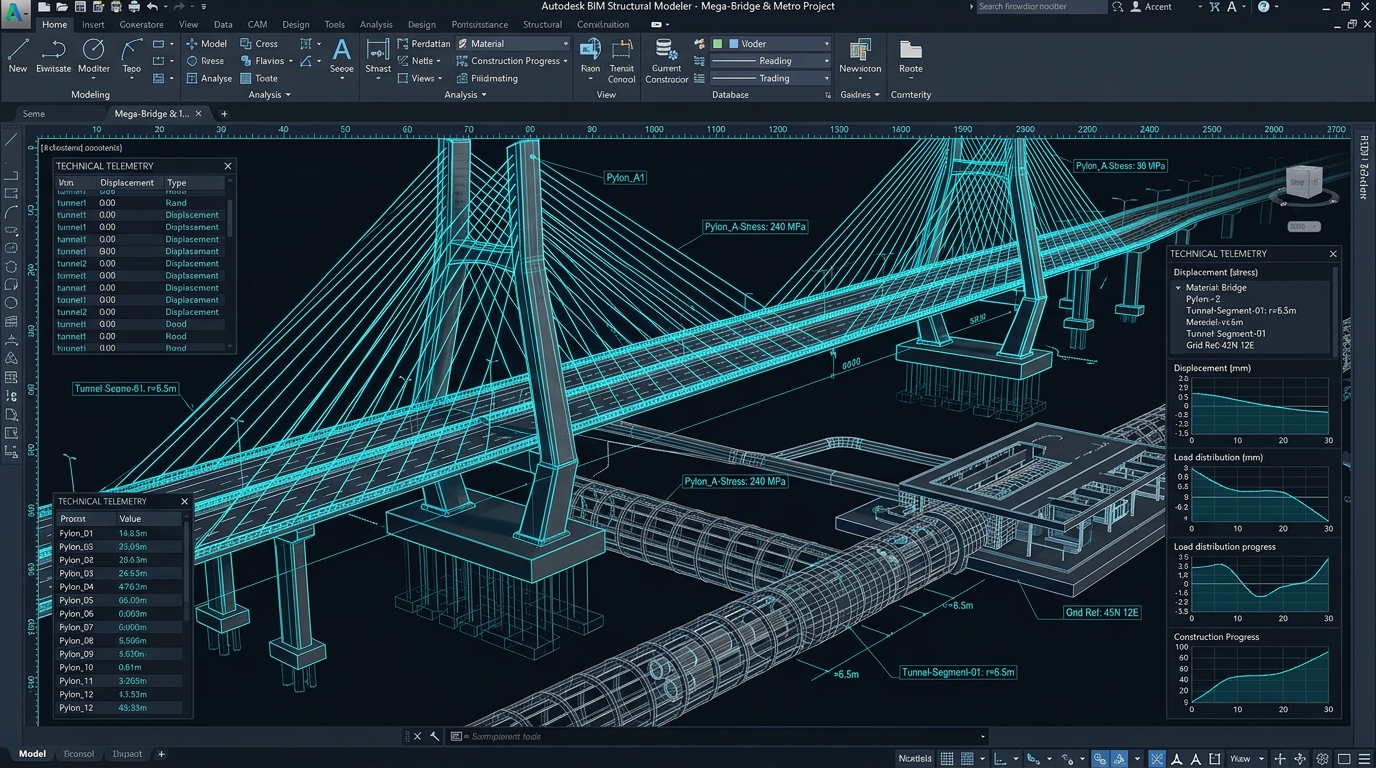The image size is (1376, 768).
Task: Add a new document tab with plus
Action: click(224, 114)
